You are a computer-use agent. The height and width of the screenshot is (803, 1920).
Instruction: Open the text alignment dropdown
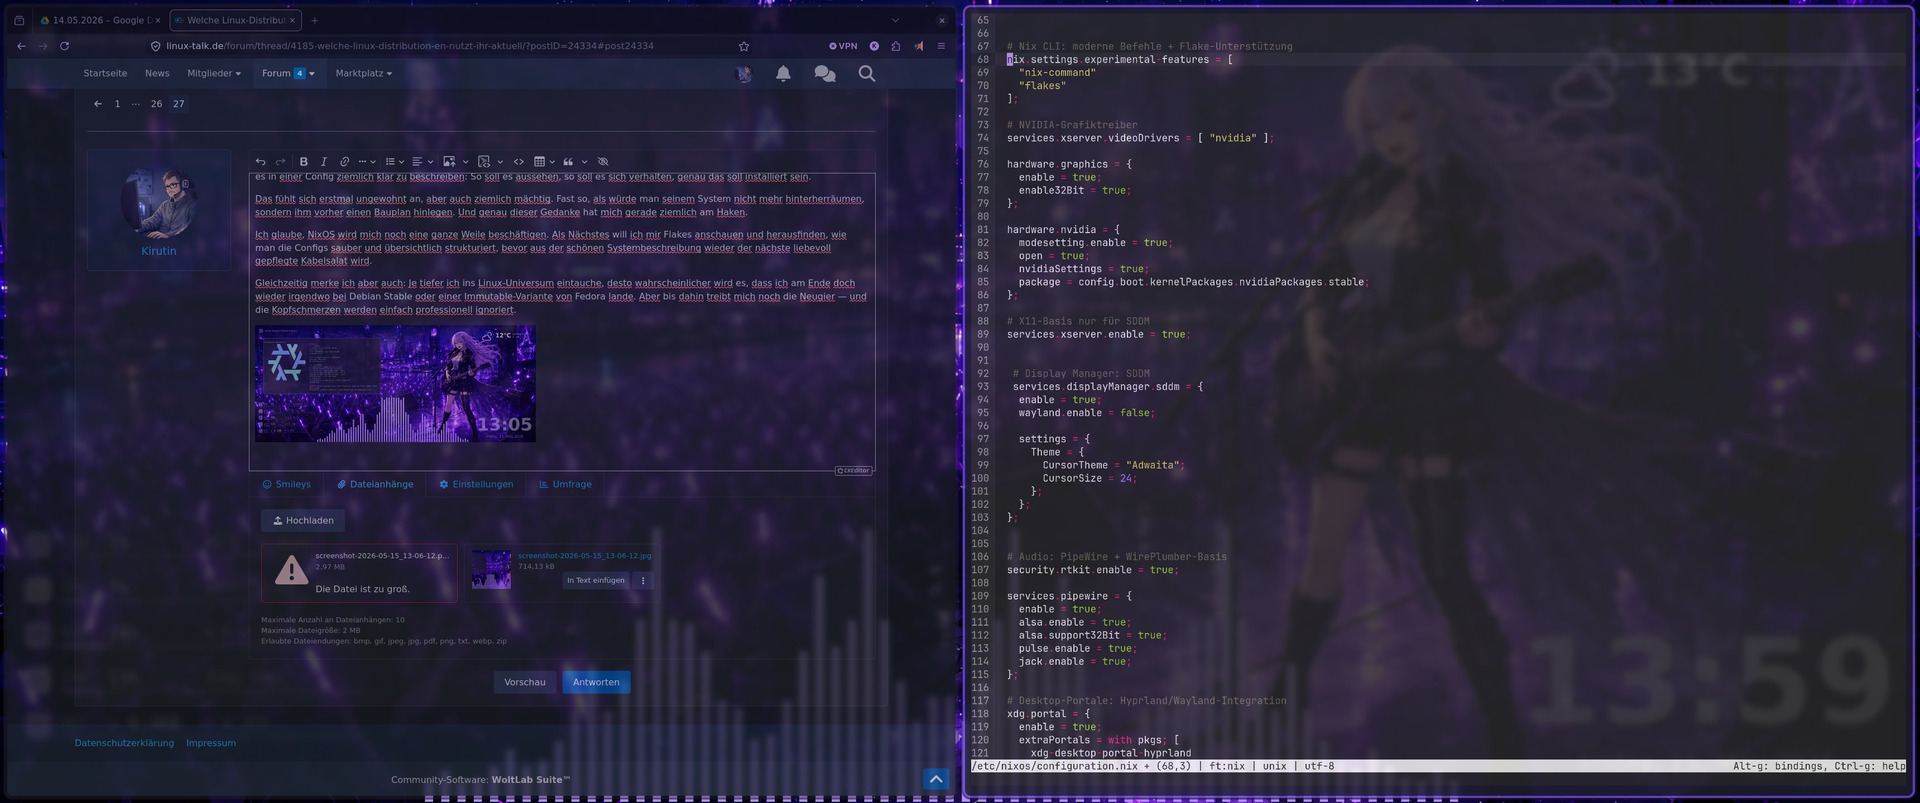[422, 161]
